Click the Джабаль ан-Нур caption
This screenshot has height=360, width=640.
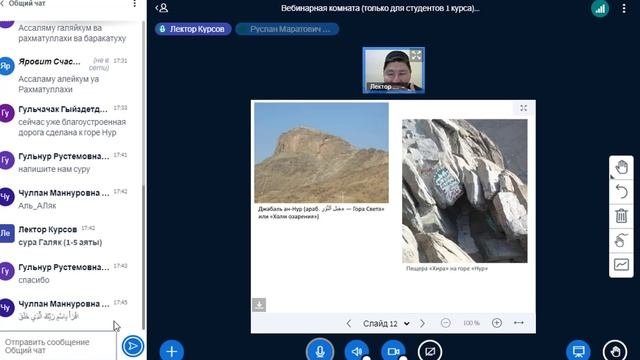point(321,212)
